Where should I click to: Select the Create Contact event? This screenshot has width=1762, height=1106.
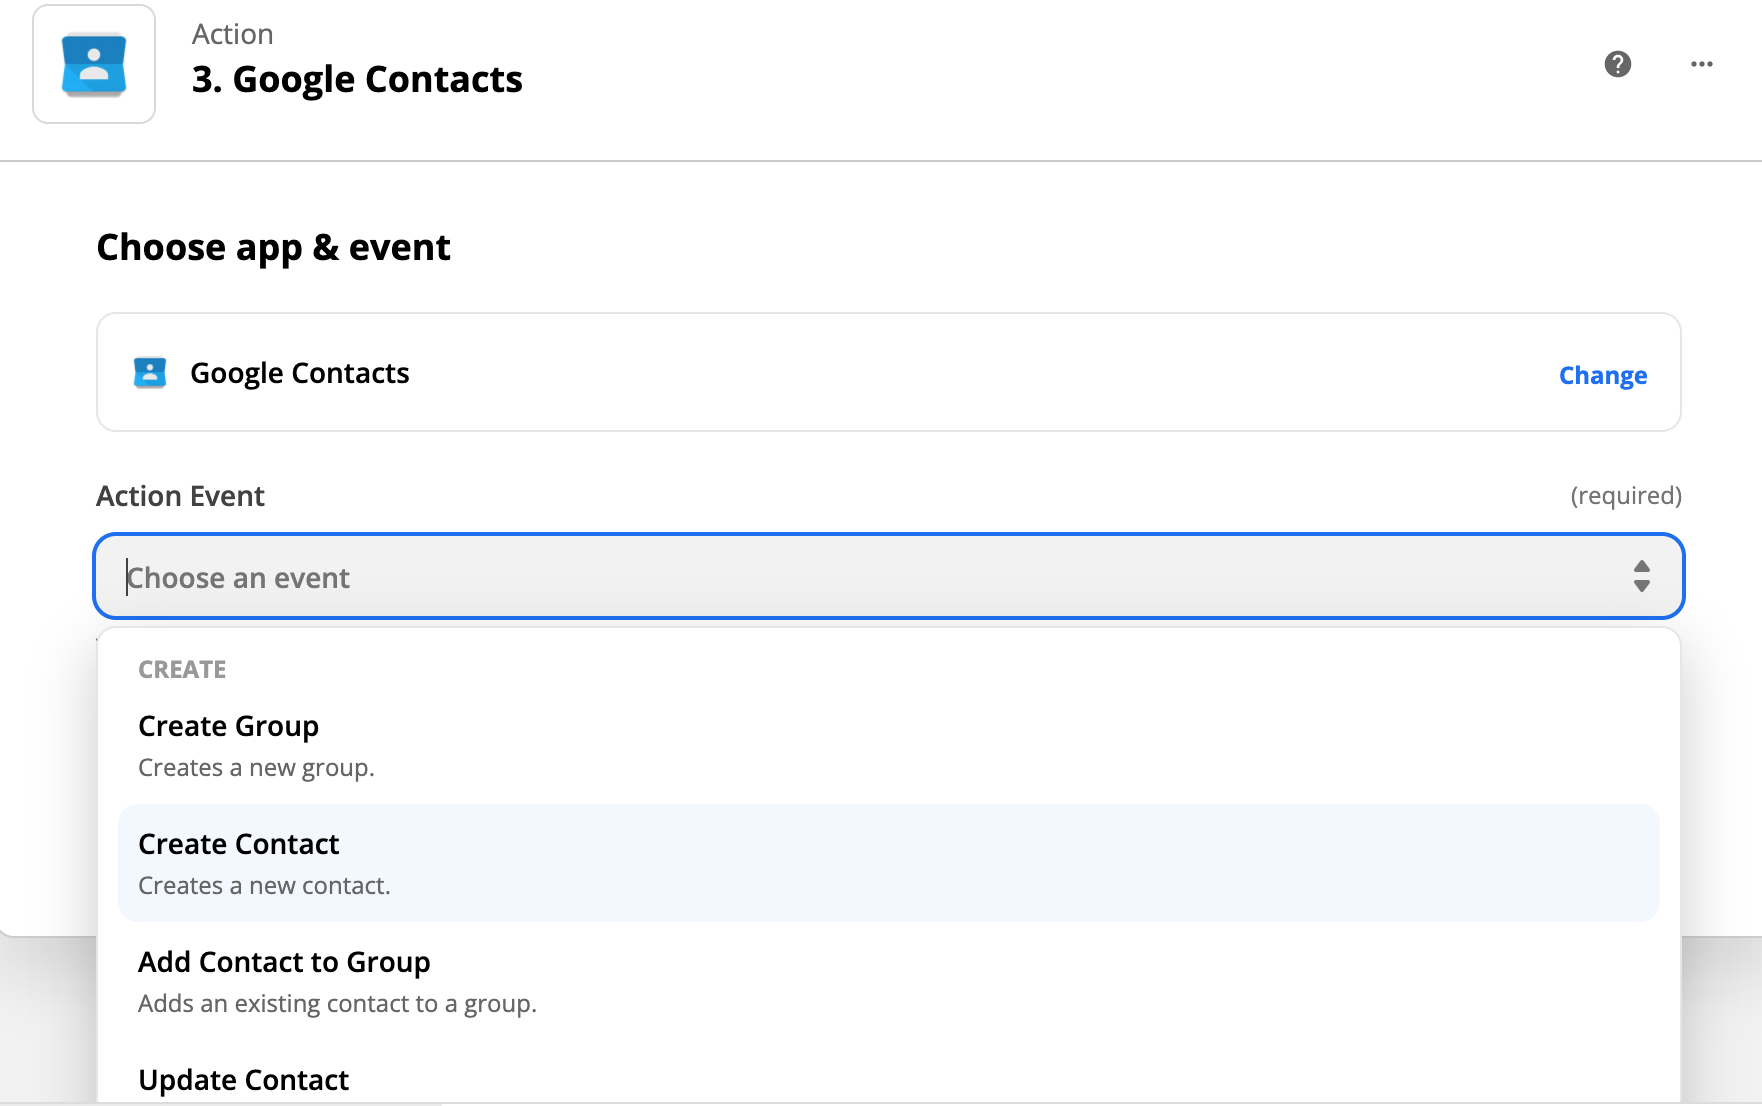click(888, 863)
